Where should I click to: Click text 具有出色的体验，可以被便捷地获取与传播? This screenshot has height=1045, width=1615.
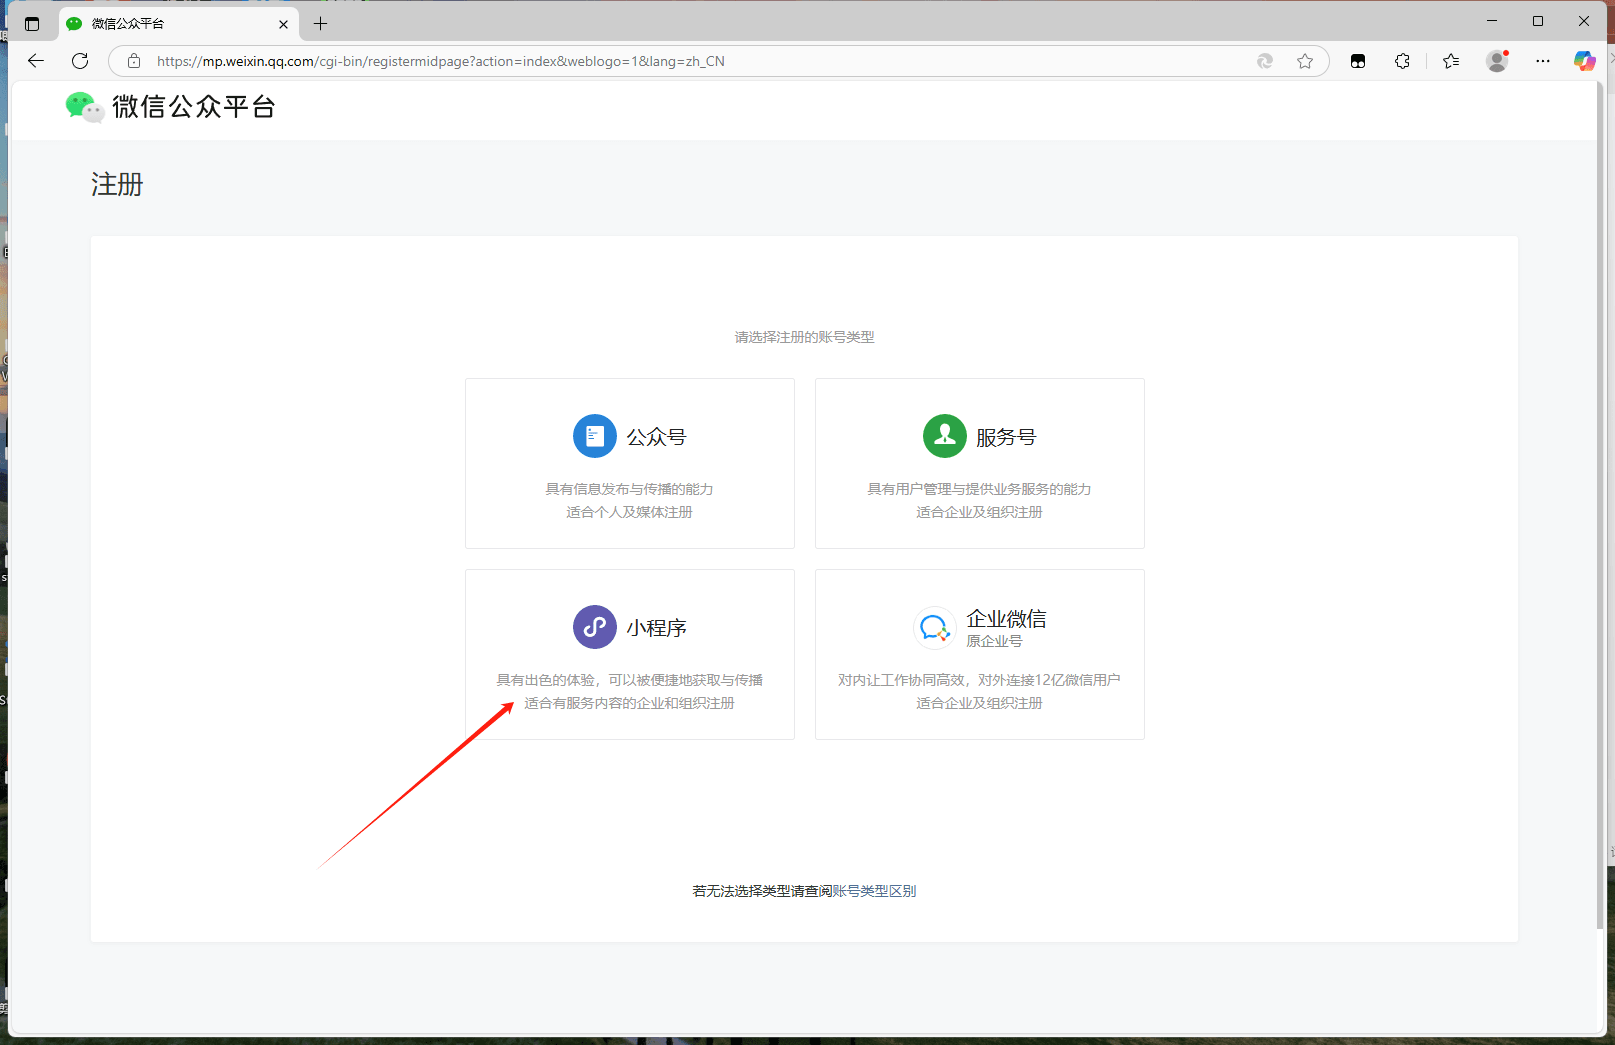coord(630,680)
